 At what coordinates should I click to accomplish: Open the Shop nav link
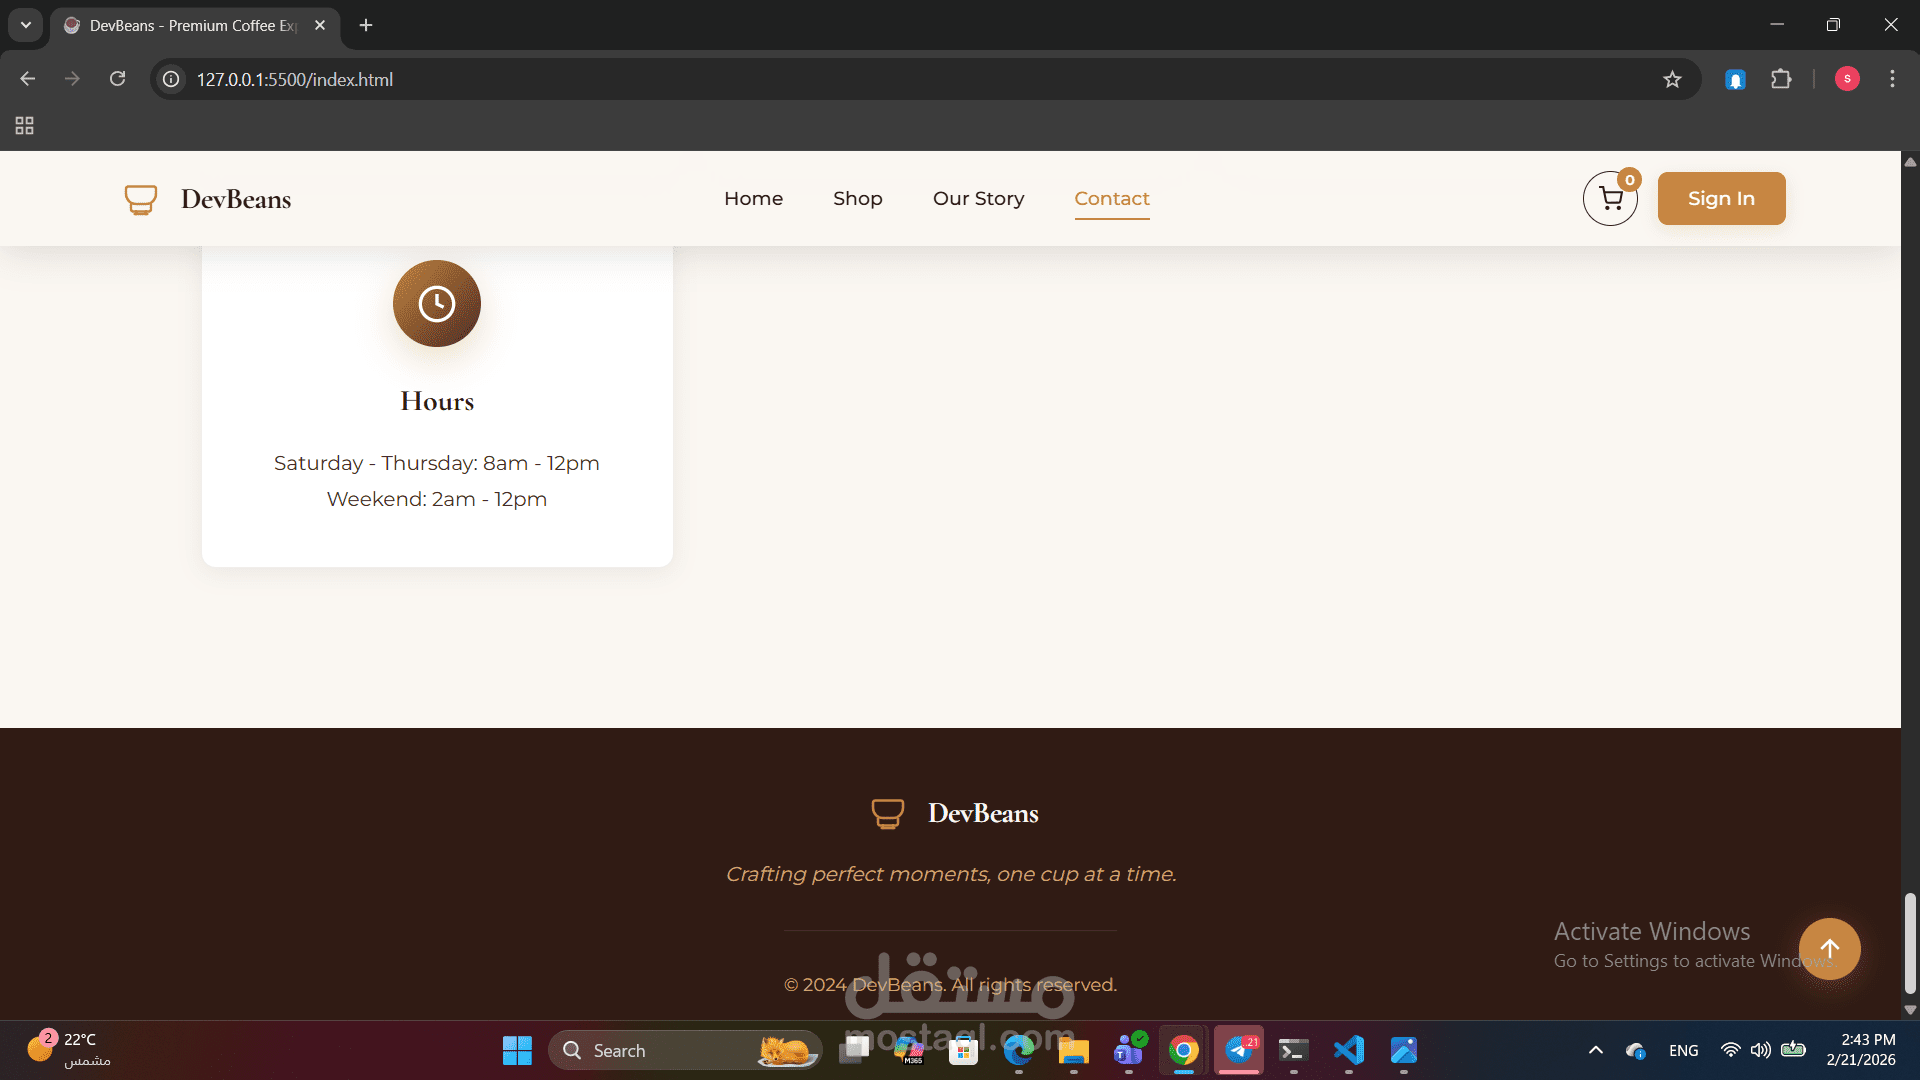coord(857,198)
